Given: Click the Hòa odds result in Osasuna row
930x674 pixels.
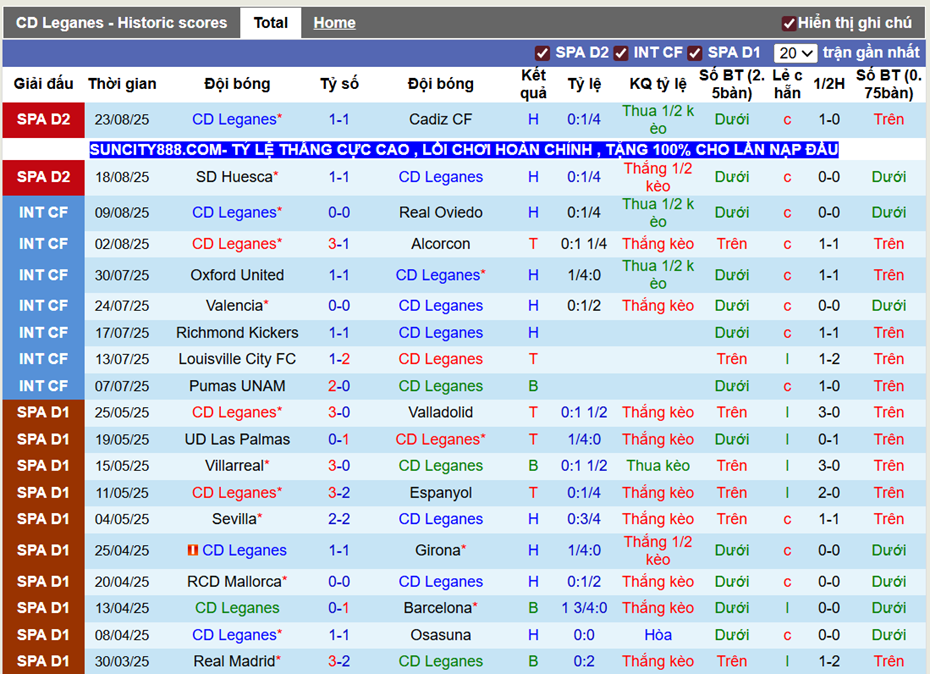Looking at the screenshot, I should pyautogui.click(x=658, y=635).
